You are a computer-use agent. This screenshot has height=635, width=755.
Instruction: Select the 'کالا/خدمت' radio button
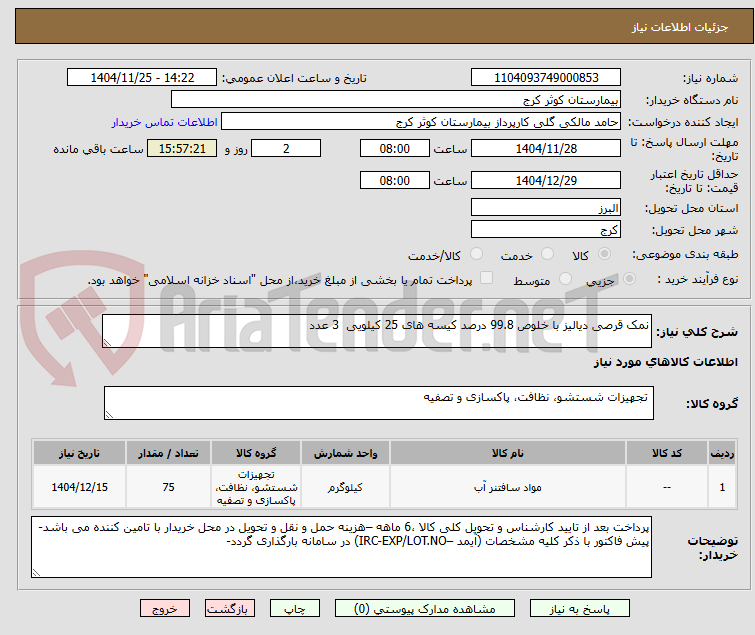[x=476, y=254]
